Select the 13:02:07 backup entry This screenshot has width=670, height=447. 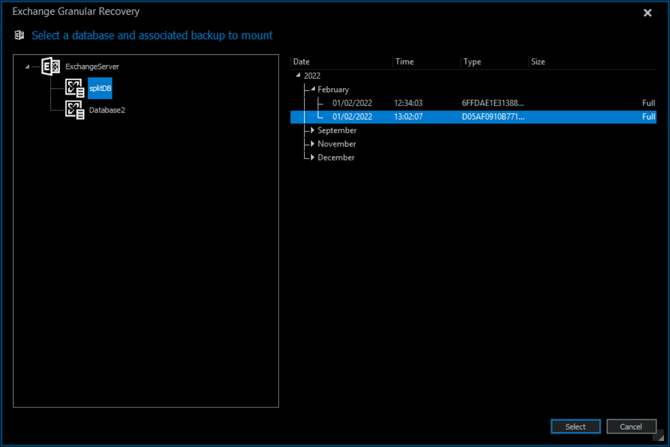click(407, 117)
